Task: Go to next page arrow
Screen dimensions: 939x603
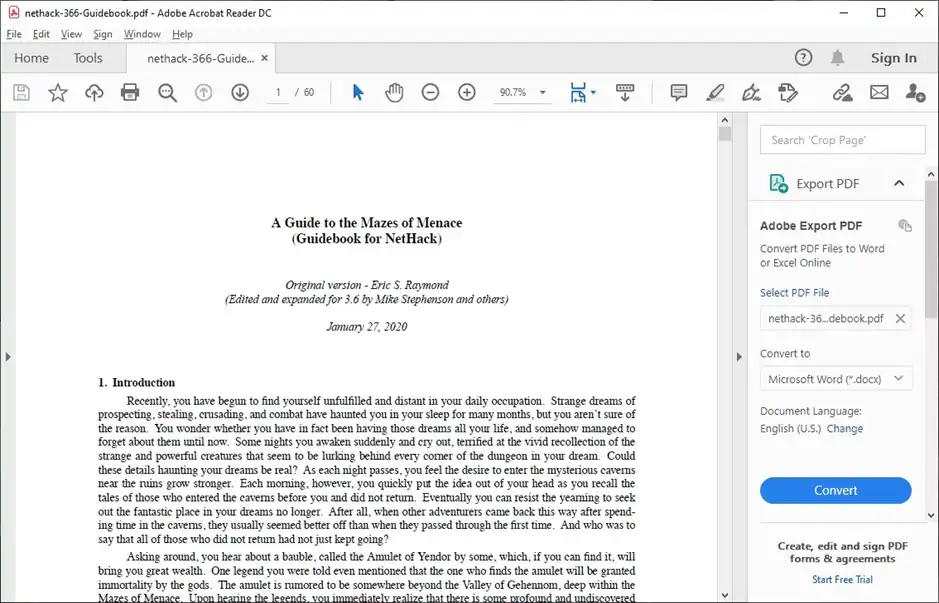Action: [x=240, y=92]
